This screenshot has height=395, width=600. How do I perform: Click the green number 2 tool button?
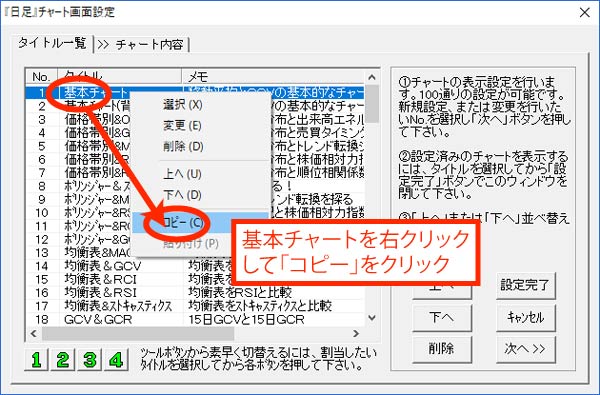pos(63,360)
